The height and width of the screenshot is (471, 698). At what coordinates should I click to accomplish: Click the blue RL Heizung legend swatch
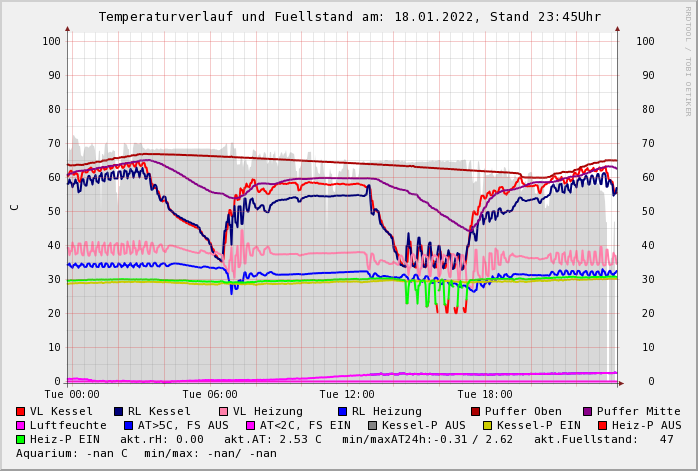342,411
